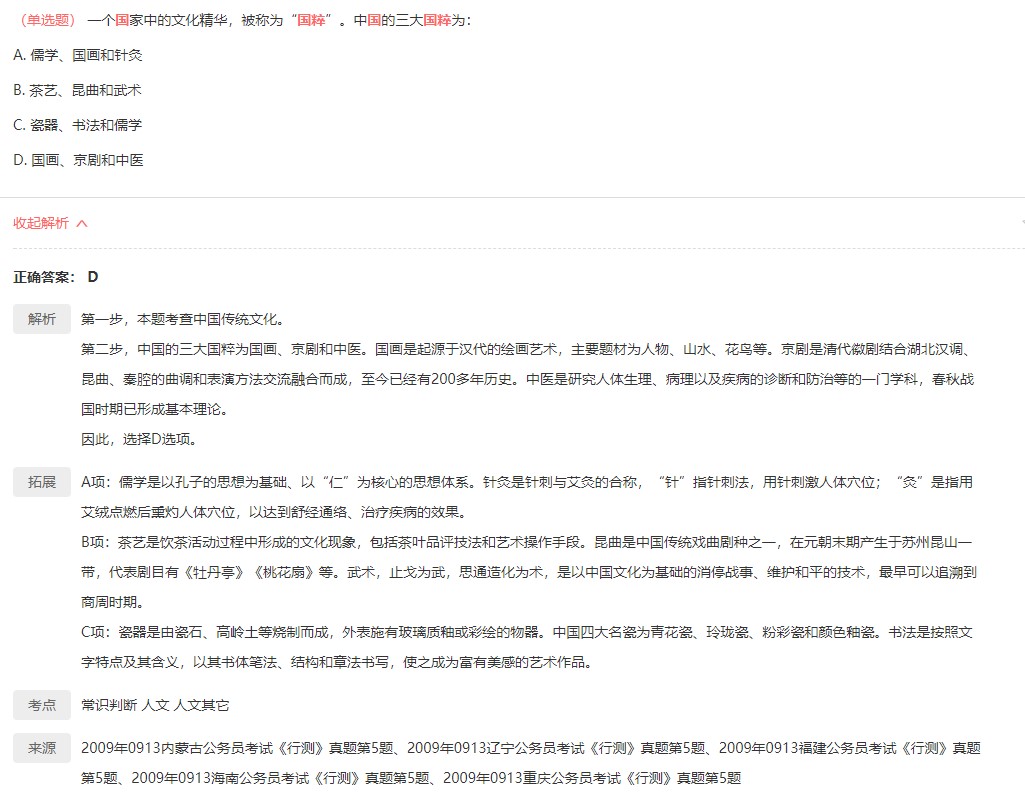This screenshot has width=1025, height=800.
Task: Click the B项 explanation about 茶艺
Action: (x=529, y=572)
